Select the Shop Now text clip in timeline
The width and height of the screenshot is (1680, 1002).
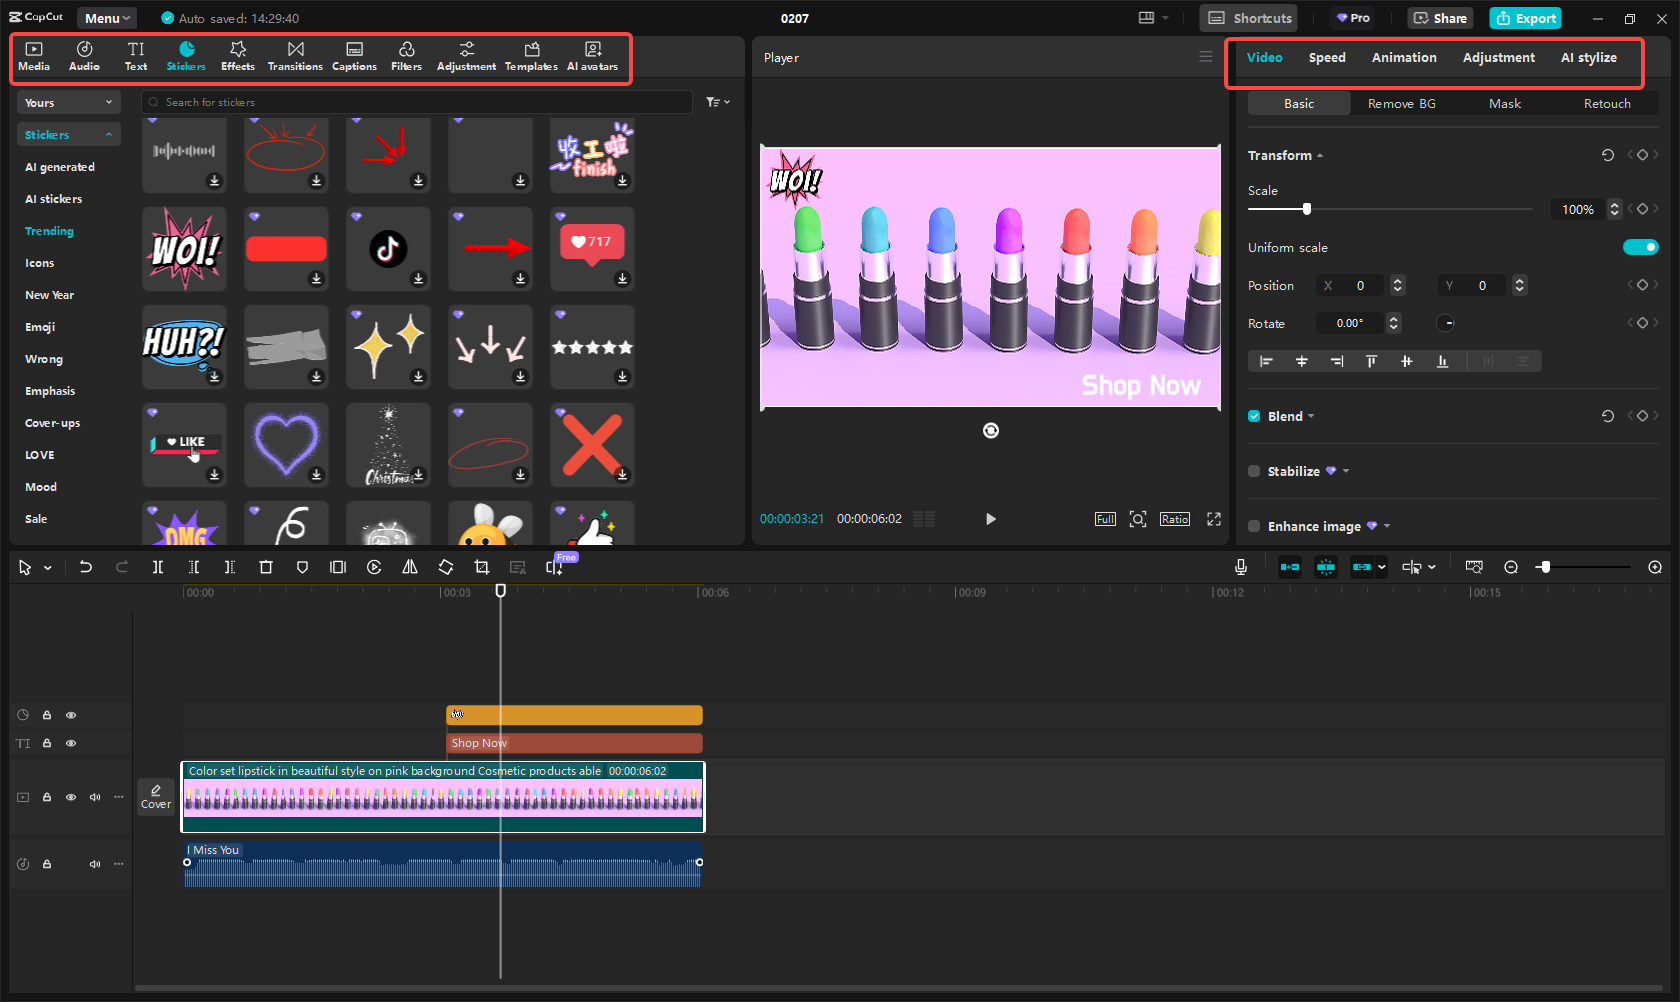coord(573,743)
